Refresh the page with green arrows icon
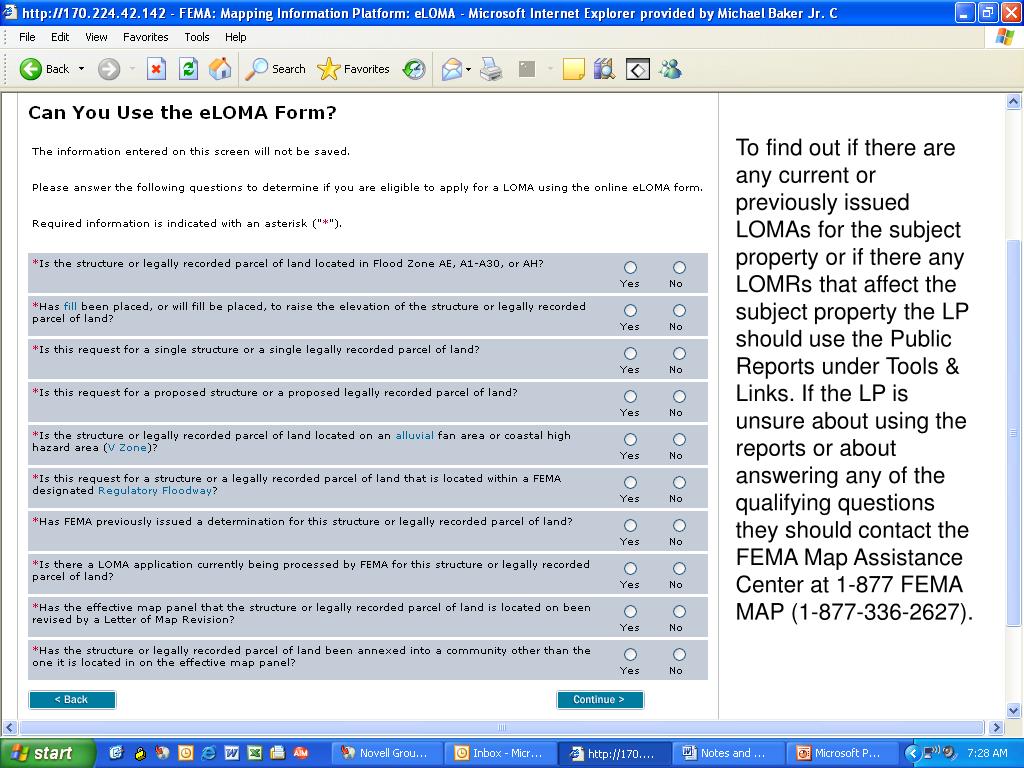 click(188, 69)
